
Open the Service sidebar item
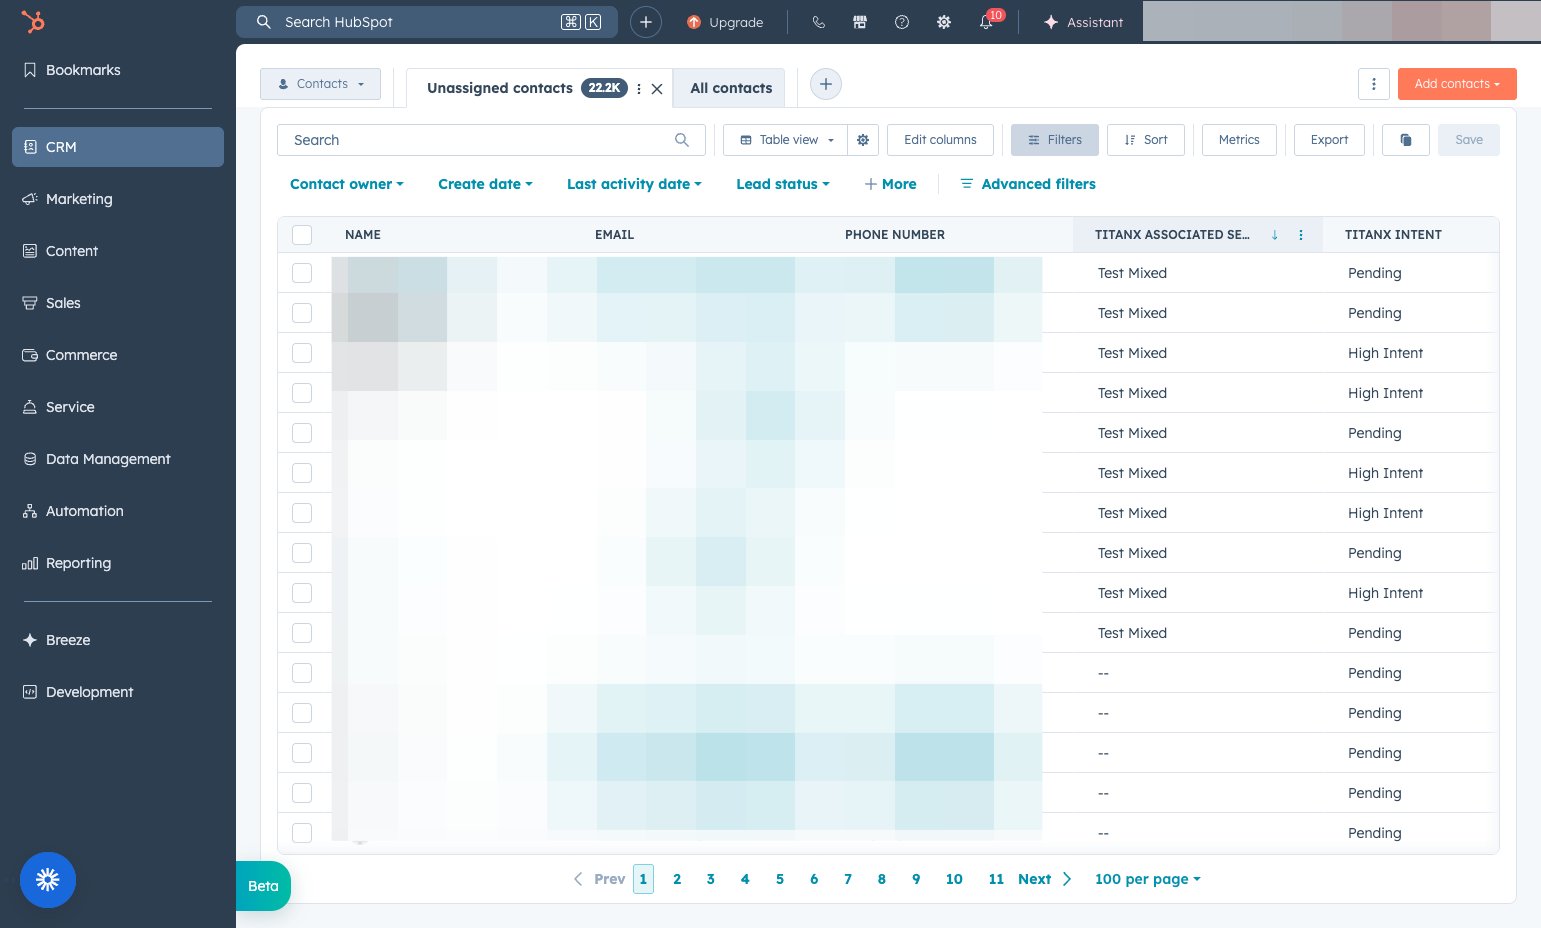point(118,407)
